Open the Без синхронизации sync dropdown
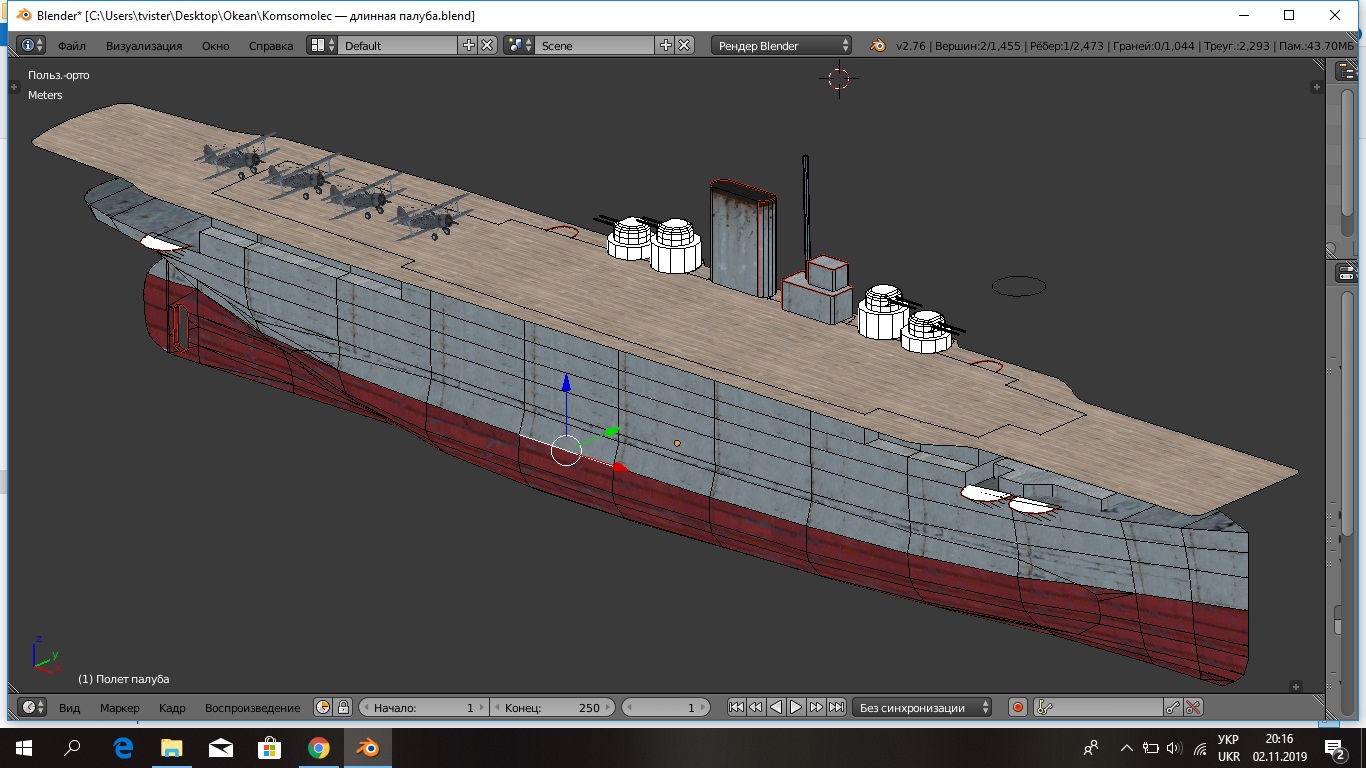Screen dimensions: 1366x768 tap(920, 707)
